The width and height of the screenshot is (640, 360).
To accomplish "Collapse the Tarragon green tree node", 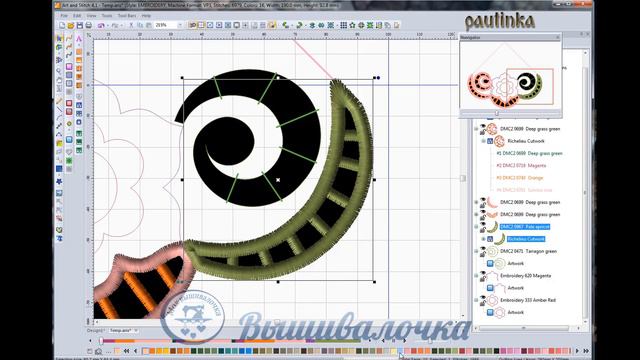I will [x=476, y=251].
